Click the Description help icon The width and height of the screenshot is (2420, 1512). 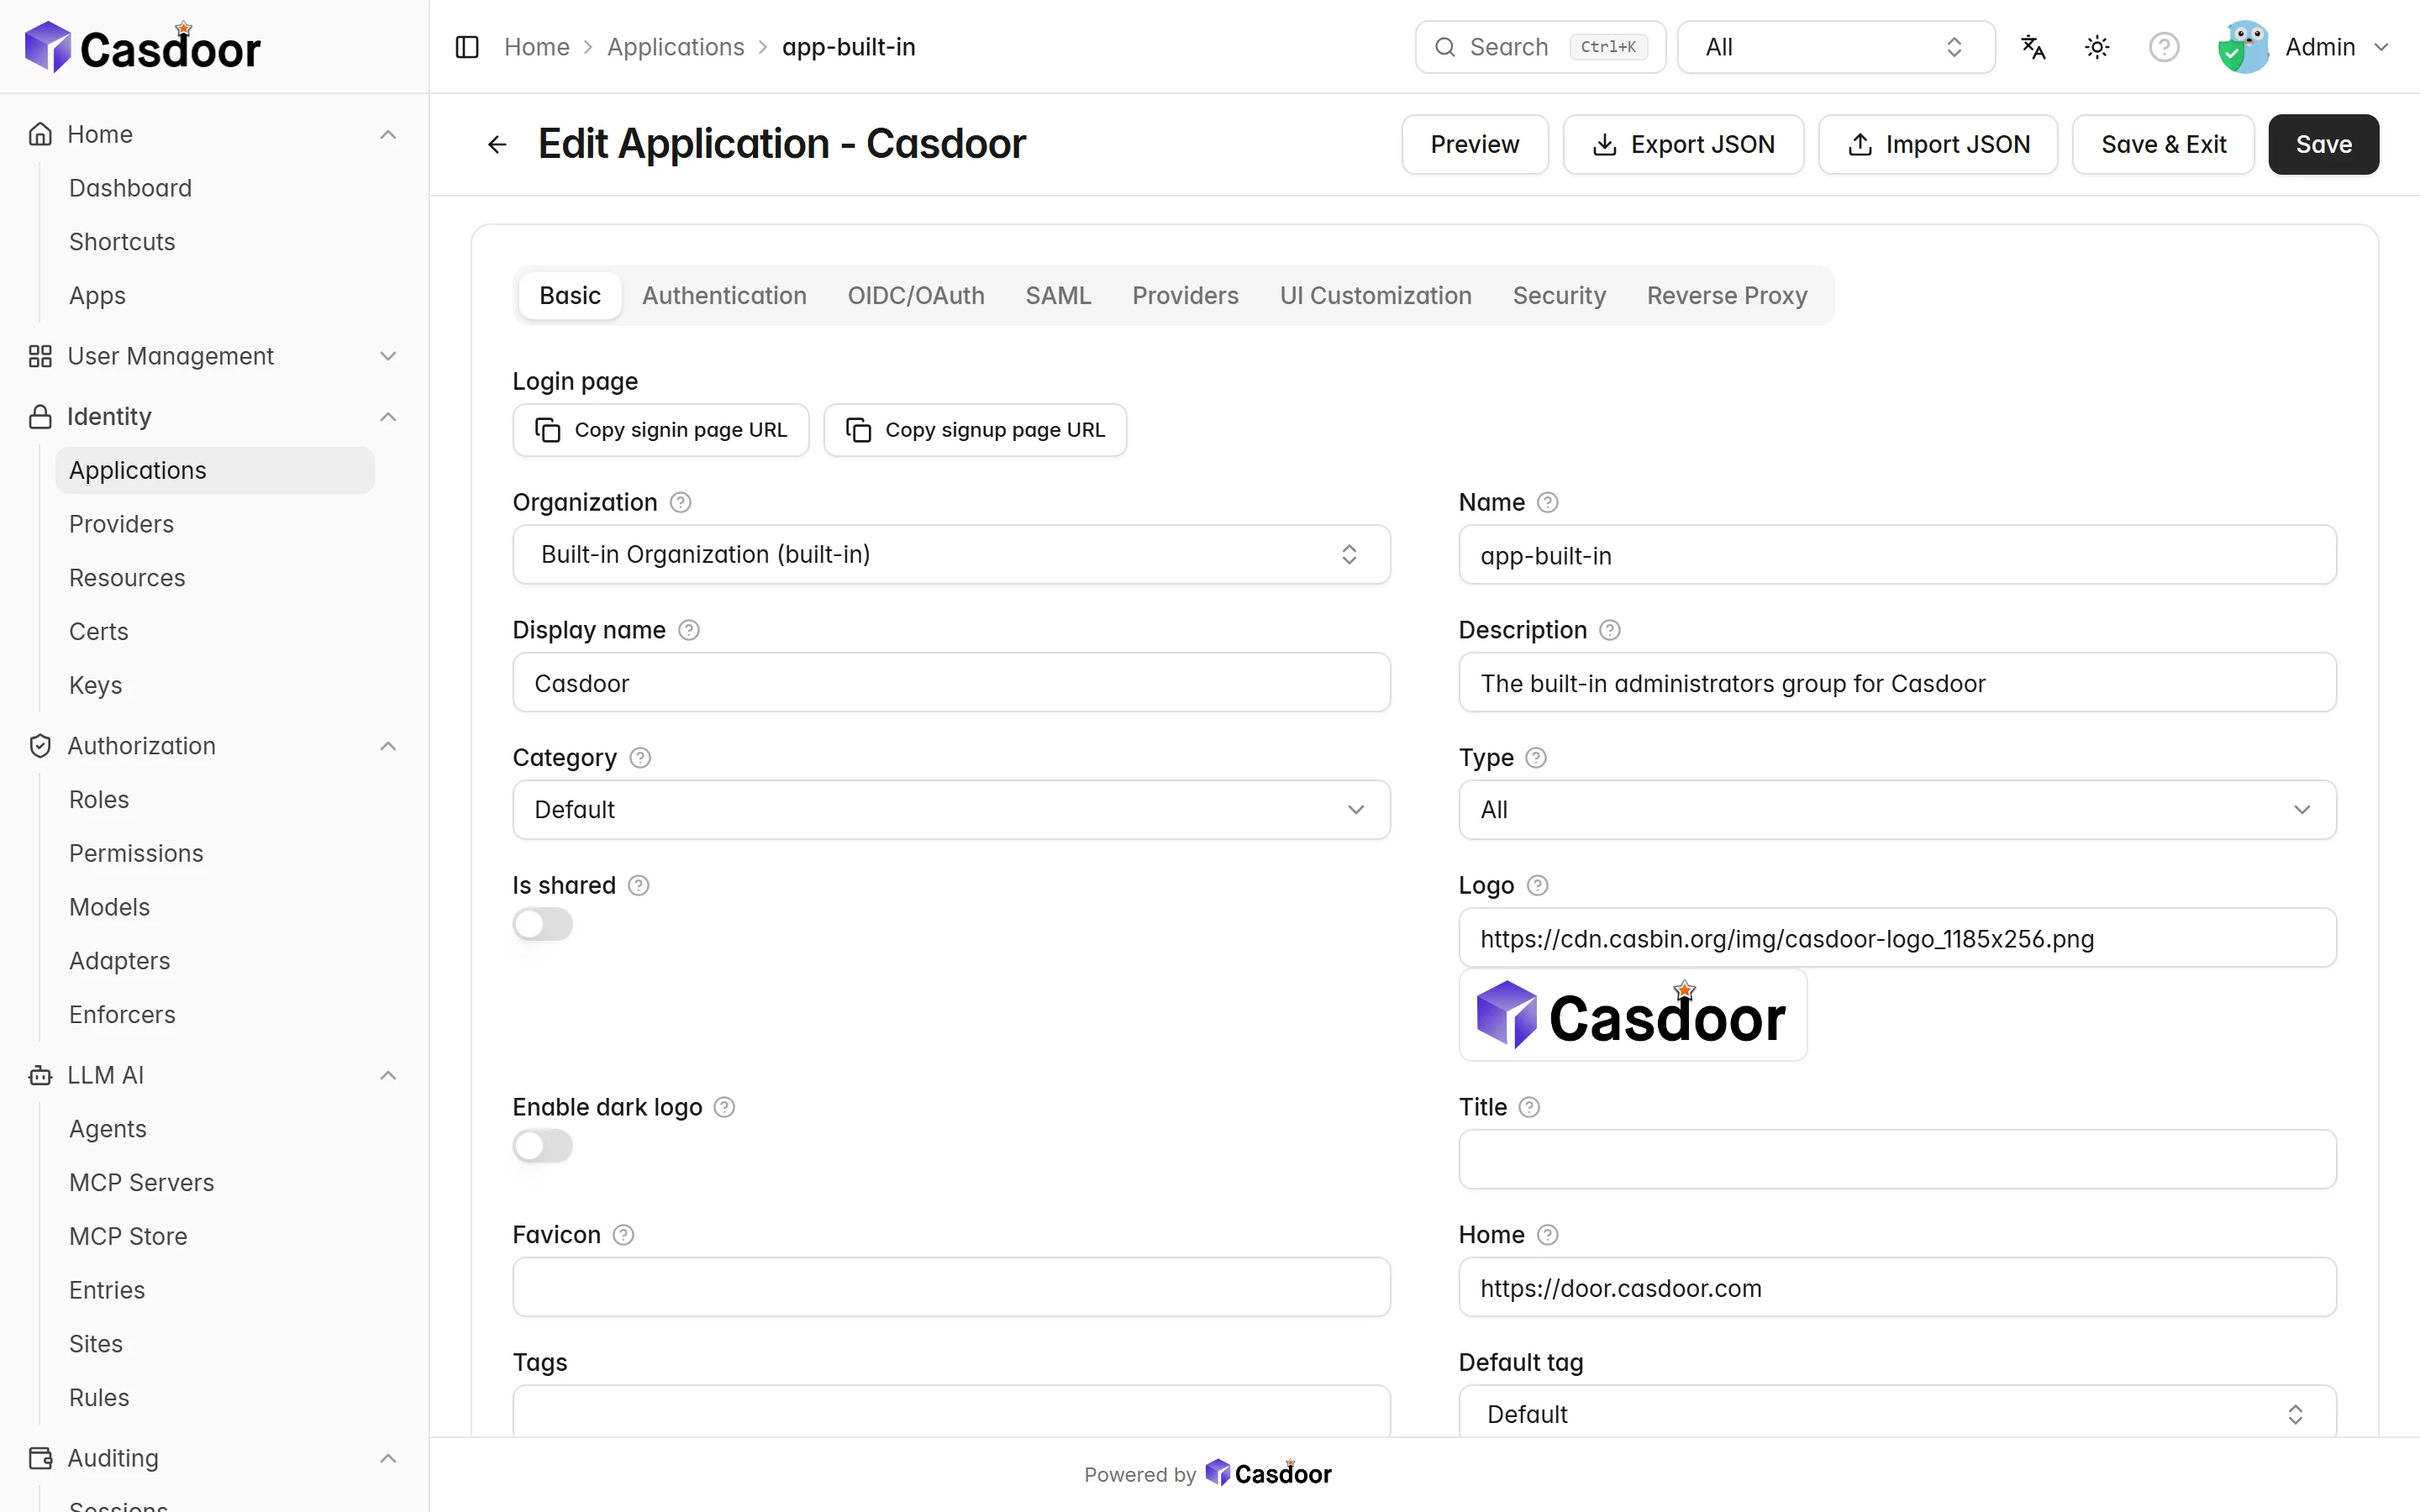point(1609,630)
